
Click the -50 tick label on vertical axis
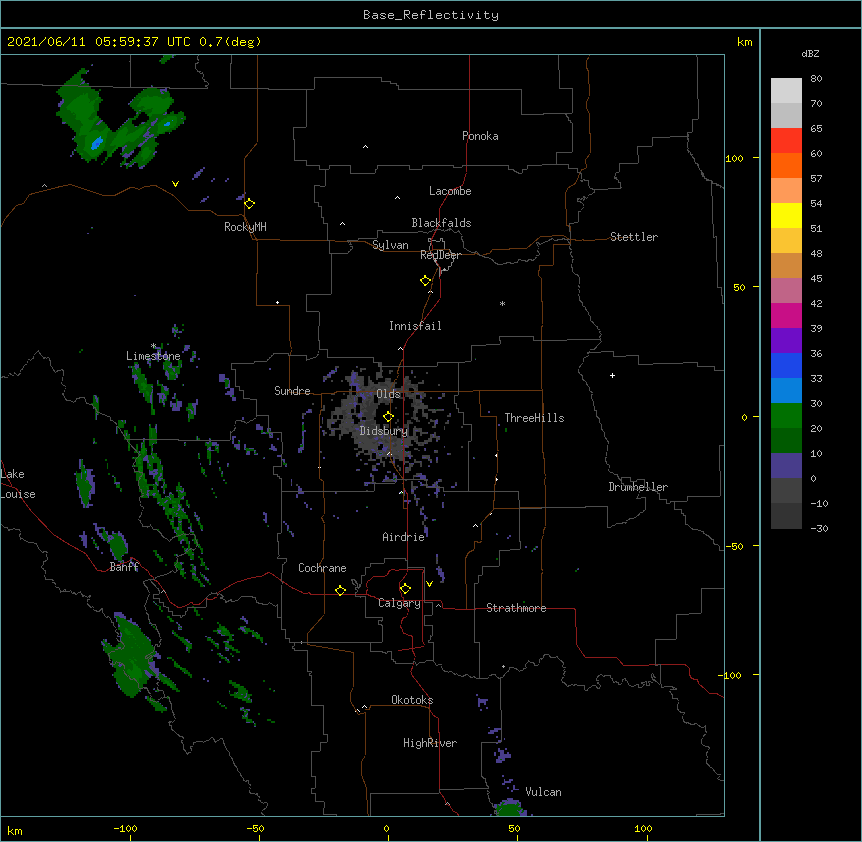pos(734,546)
